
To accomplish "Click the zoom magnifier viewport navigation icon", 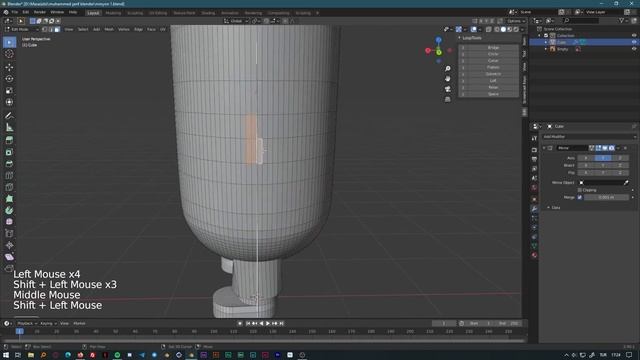I will (x=448, y=69).
